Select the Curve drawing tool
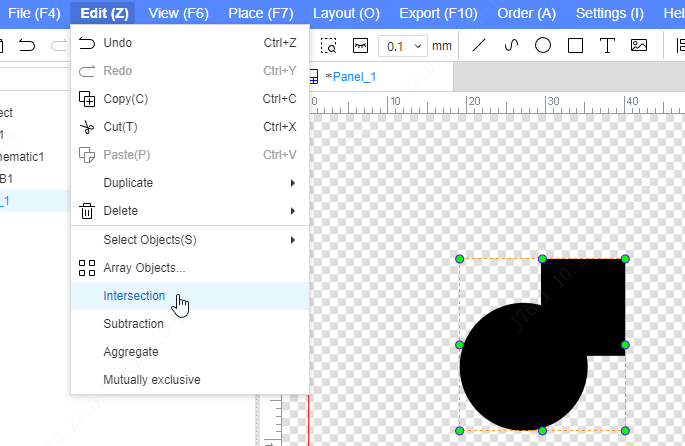Screen dimensions: 685x446 click(x=511, y=46)
